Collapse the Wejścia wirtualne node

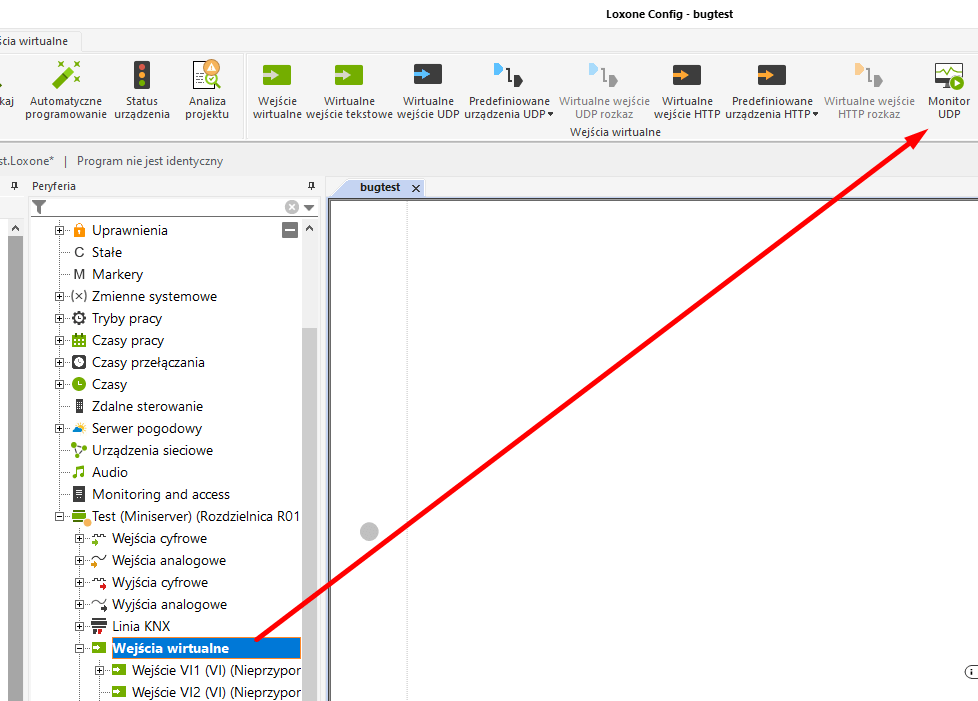80,648
